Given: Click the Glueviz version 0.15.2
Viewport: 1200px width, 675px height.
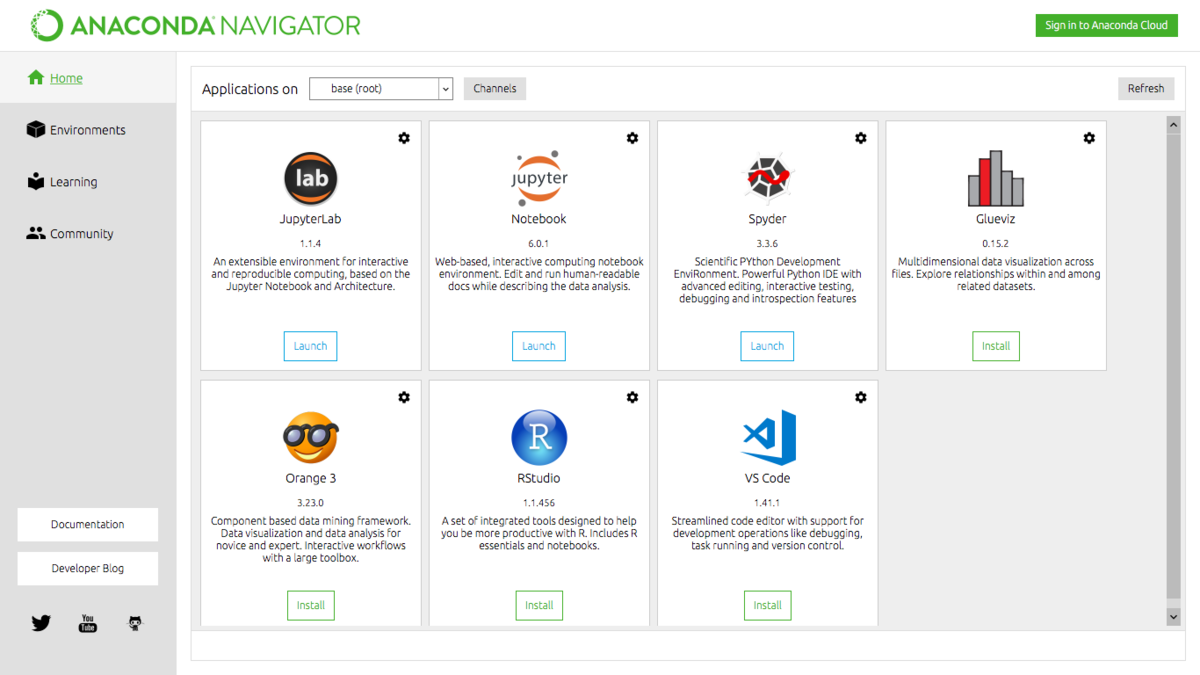Looking at the screenshot, I should [x=996, y=243].
